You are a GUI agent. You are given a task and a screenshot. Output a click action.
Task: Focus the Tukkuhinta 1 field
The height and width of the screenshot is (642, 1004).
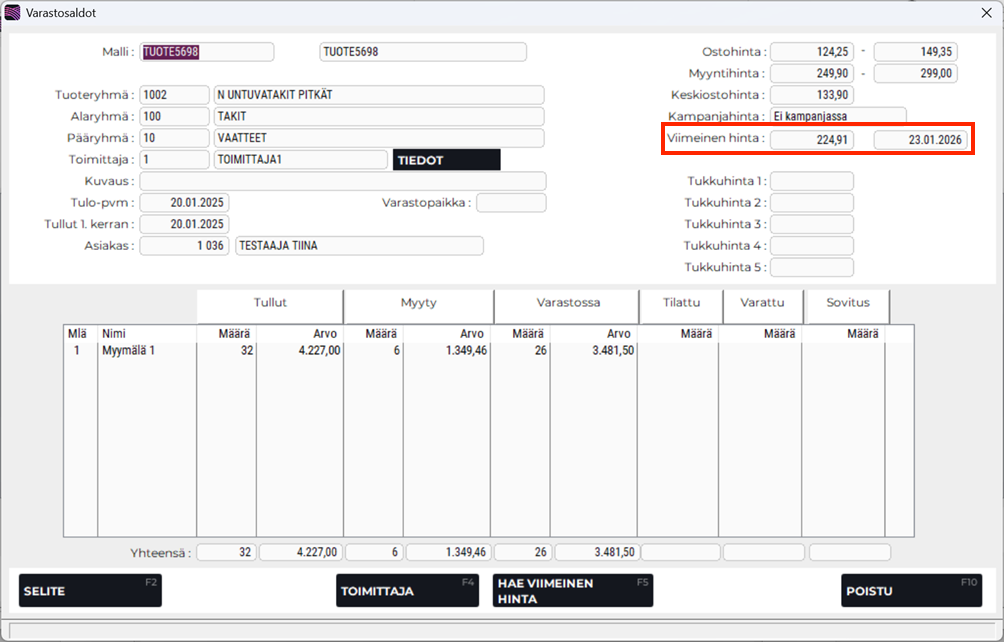tap(811, 181)
